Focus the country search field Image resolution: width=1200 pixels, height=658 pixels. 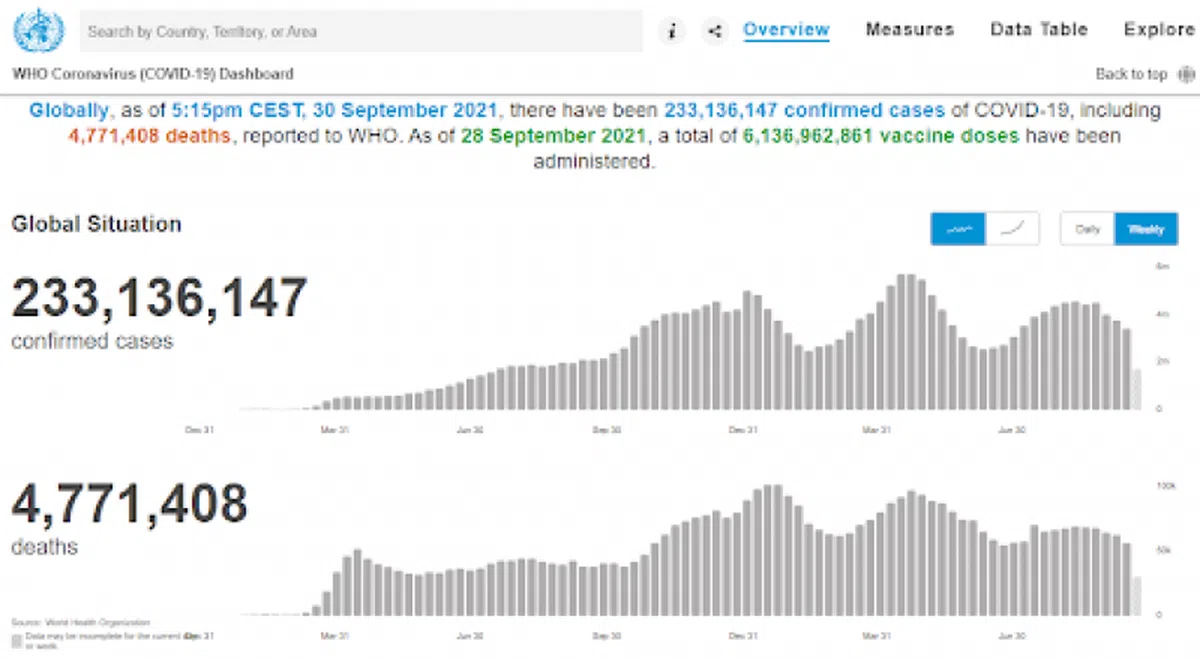click(x=360, y=31)
